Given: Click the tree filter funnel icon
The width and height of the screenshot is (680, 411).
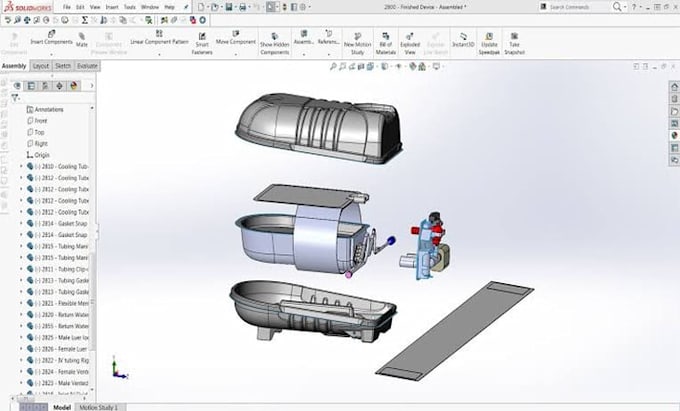Looking at the screenshot, I should [15, 98].
